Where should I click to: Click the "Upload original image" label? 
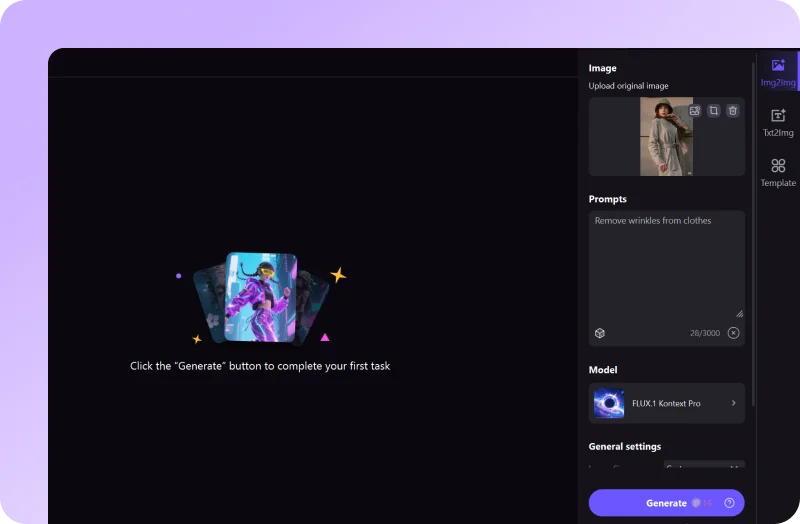click(628, 86)
